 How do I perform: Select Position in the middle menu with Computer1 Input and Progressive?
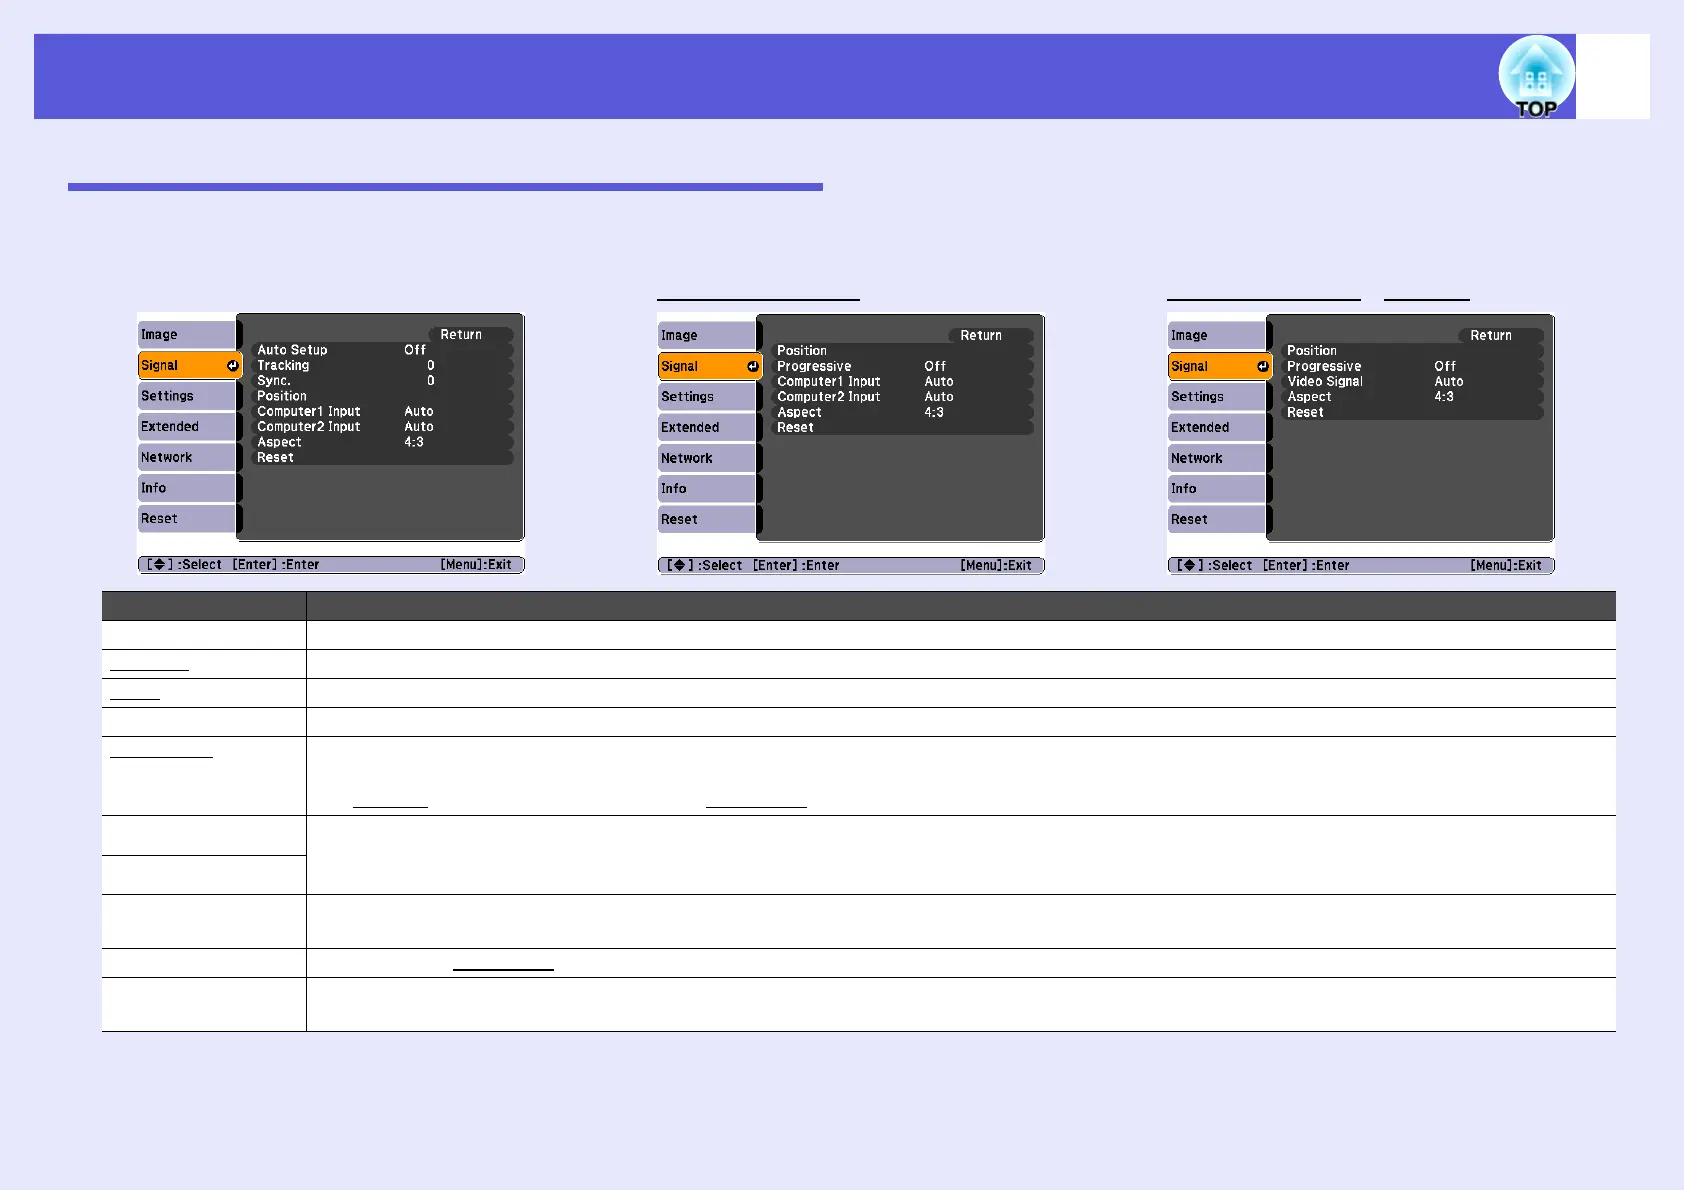(x=902, y=351)
